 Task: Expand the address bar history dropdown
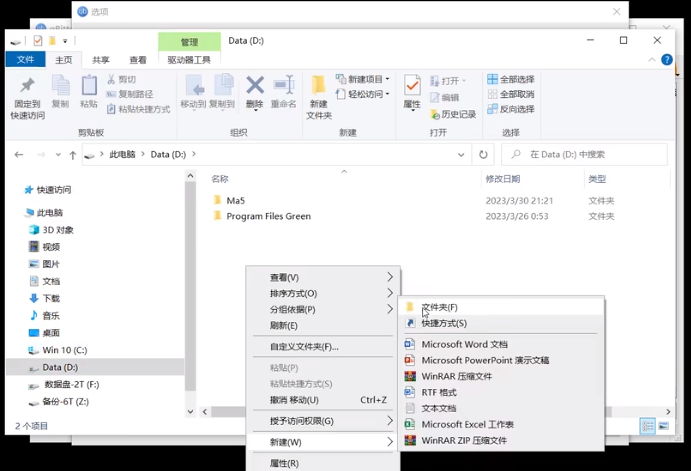(x=461, y=155)
